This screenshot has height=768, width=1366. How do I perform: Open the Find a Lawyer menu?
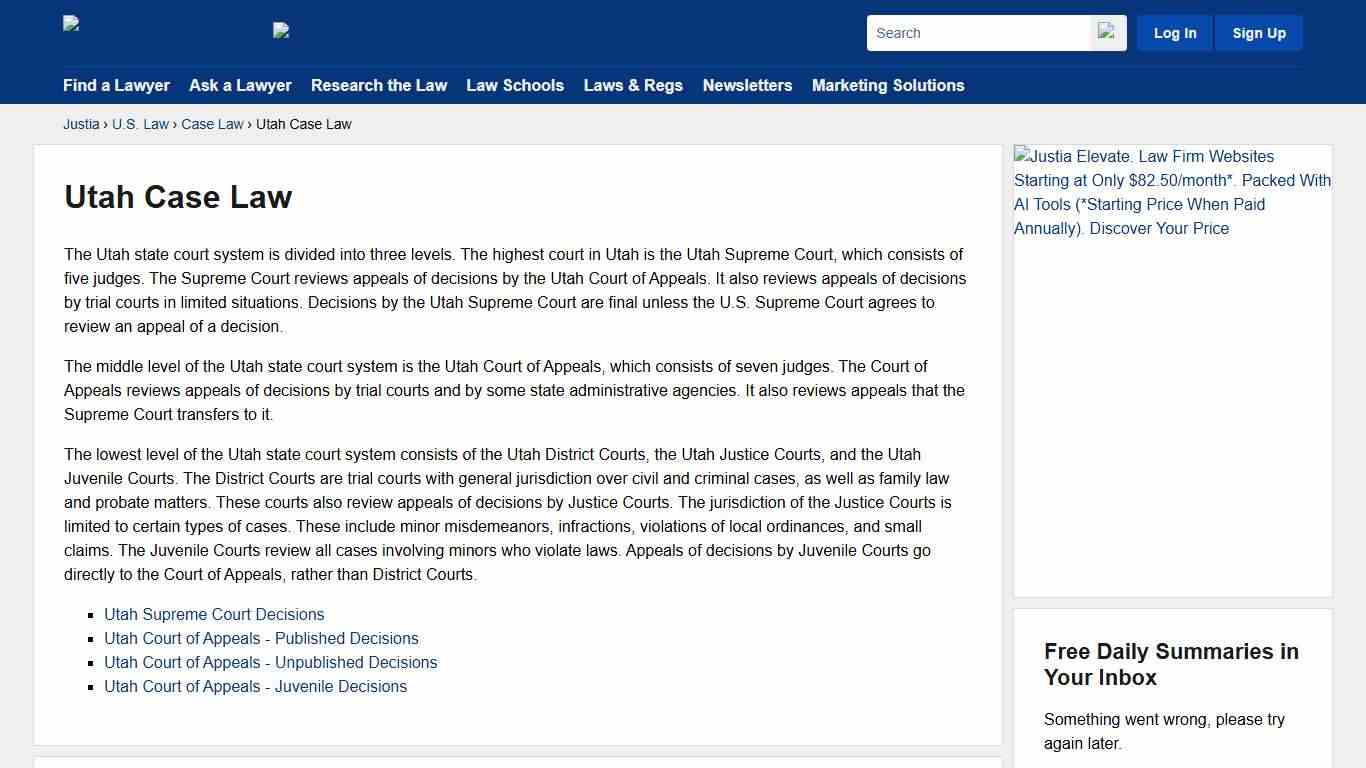point(116,85)
